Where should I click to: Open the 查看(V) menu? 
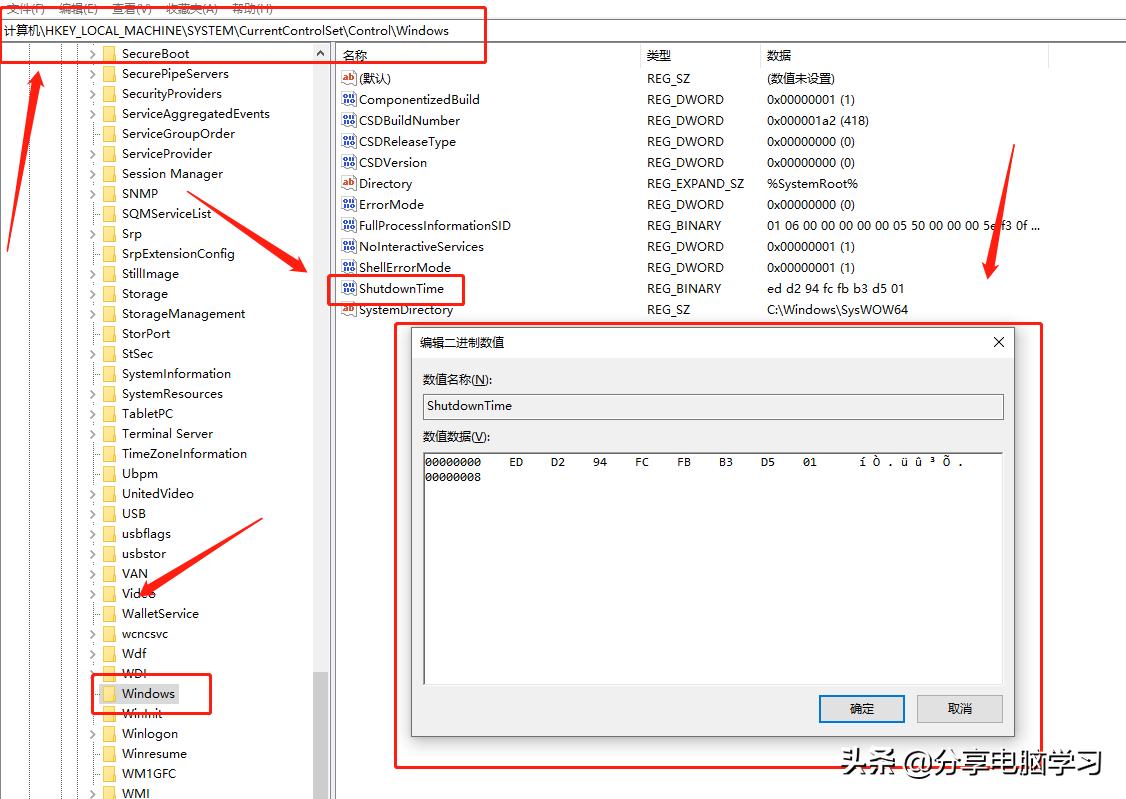(131, 8)
